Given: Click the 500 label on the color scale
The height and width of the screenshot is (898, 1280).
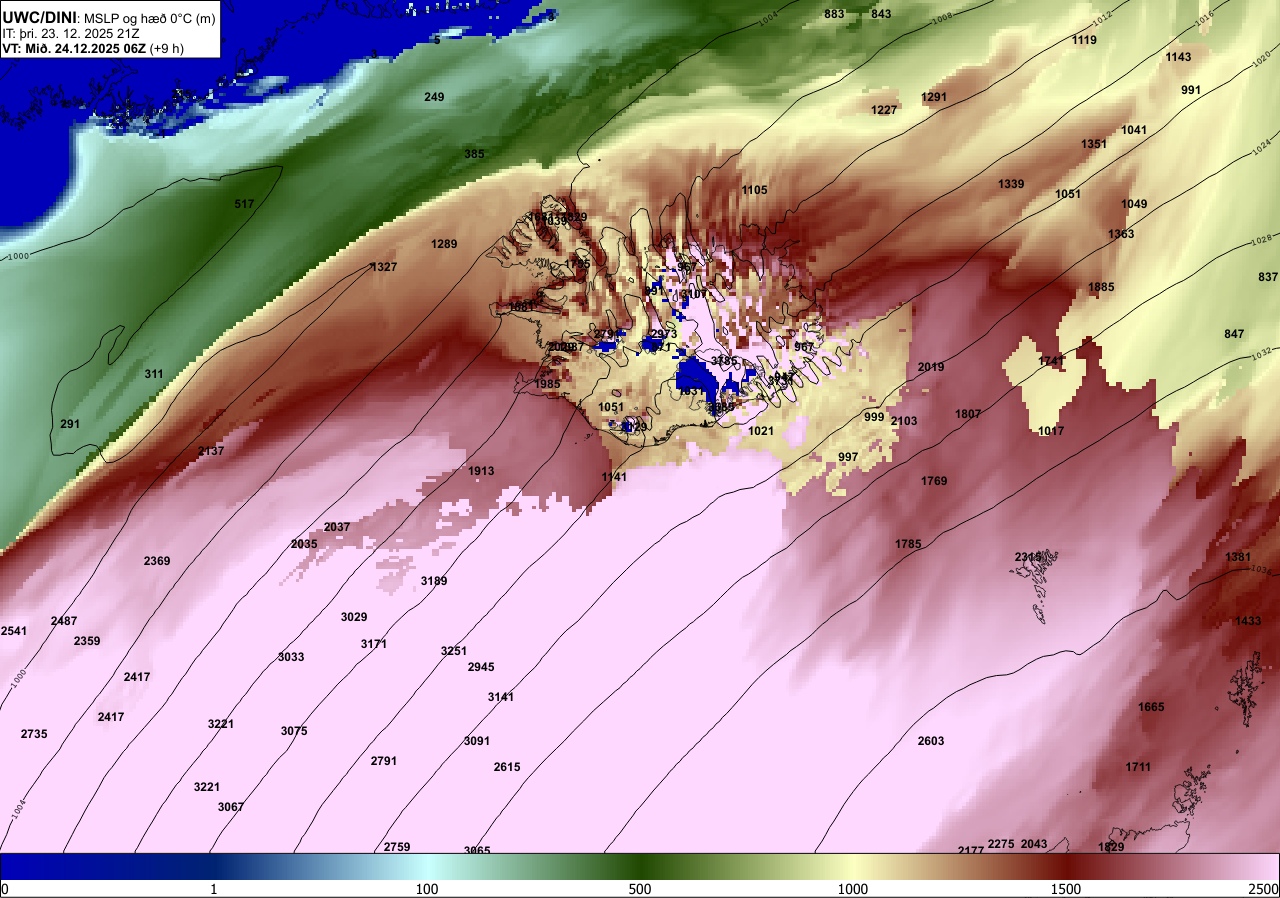Looking at the screenshot, I should coord(640,889).
